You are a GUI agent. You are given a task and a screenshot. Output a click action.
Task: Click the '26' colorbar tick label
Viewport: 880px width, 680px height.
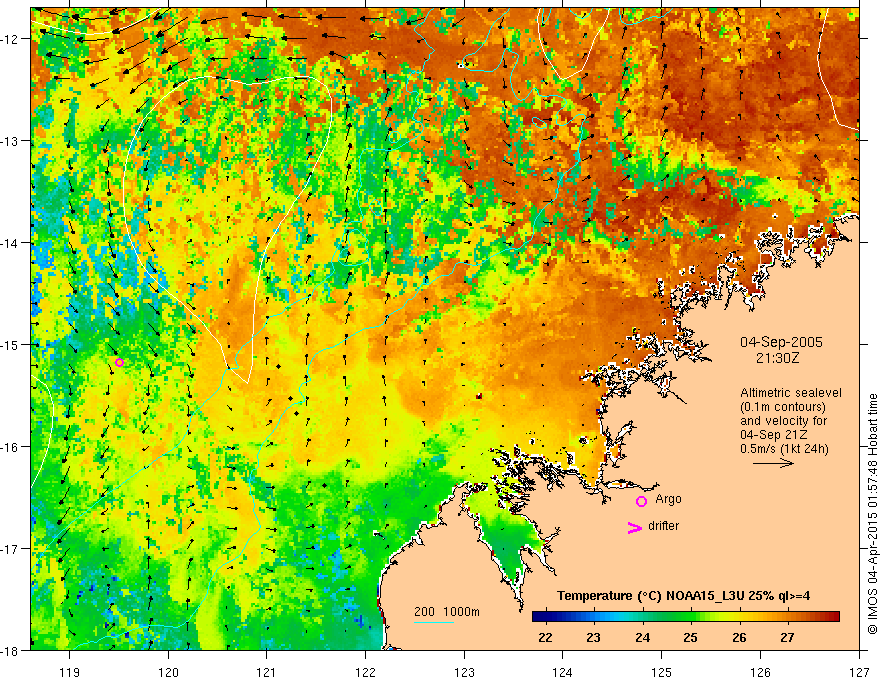(740, 637)
